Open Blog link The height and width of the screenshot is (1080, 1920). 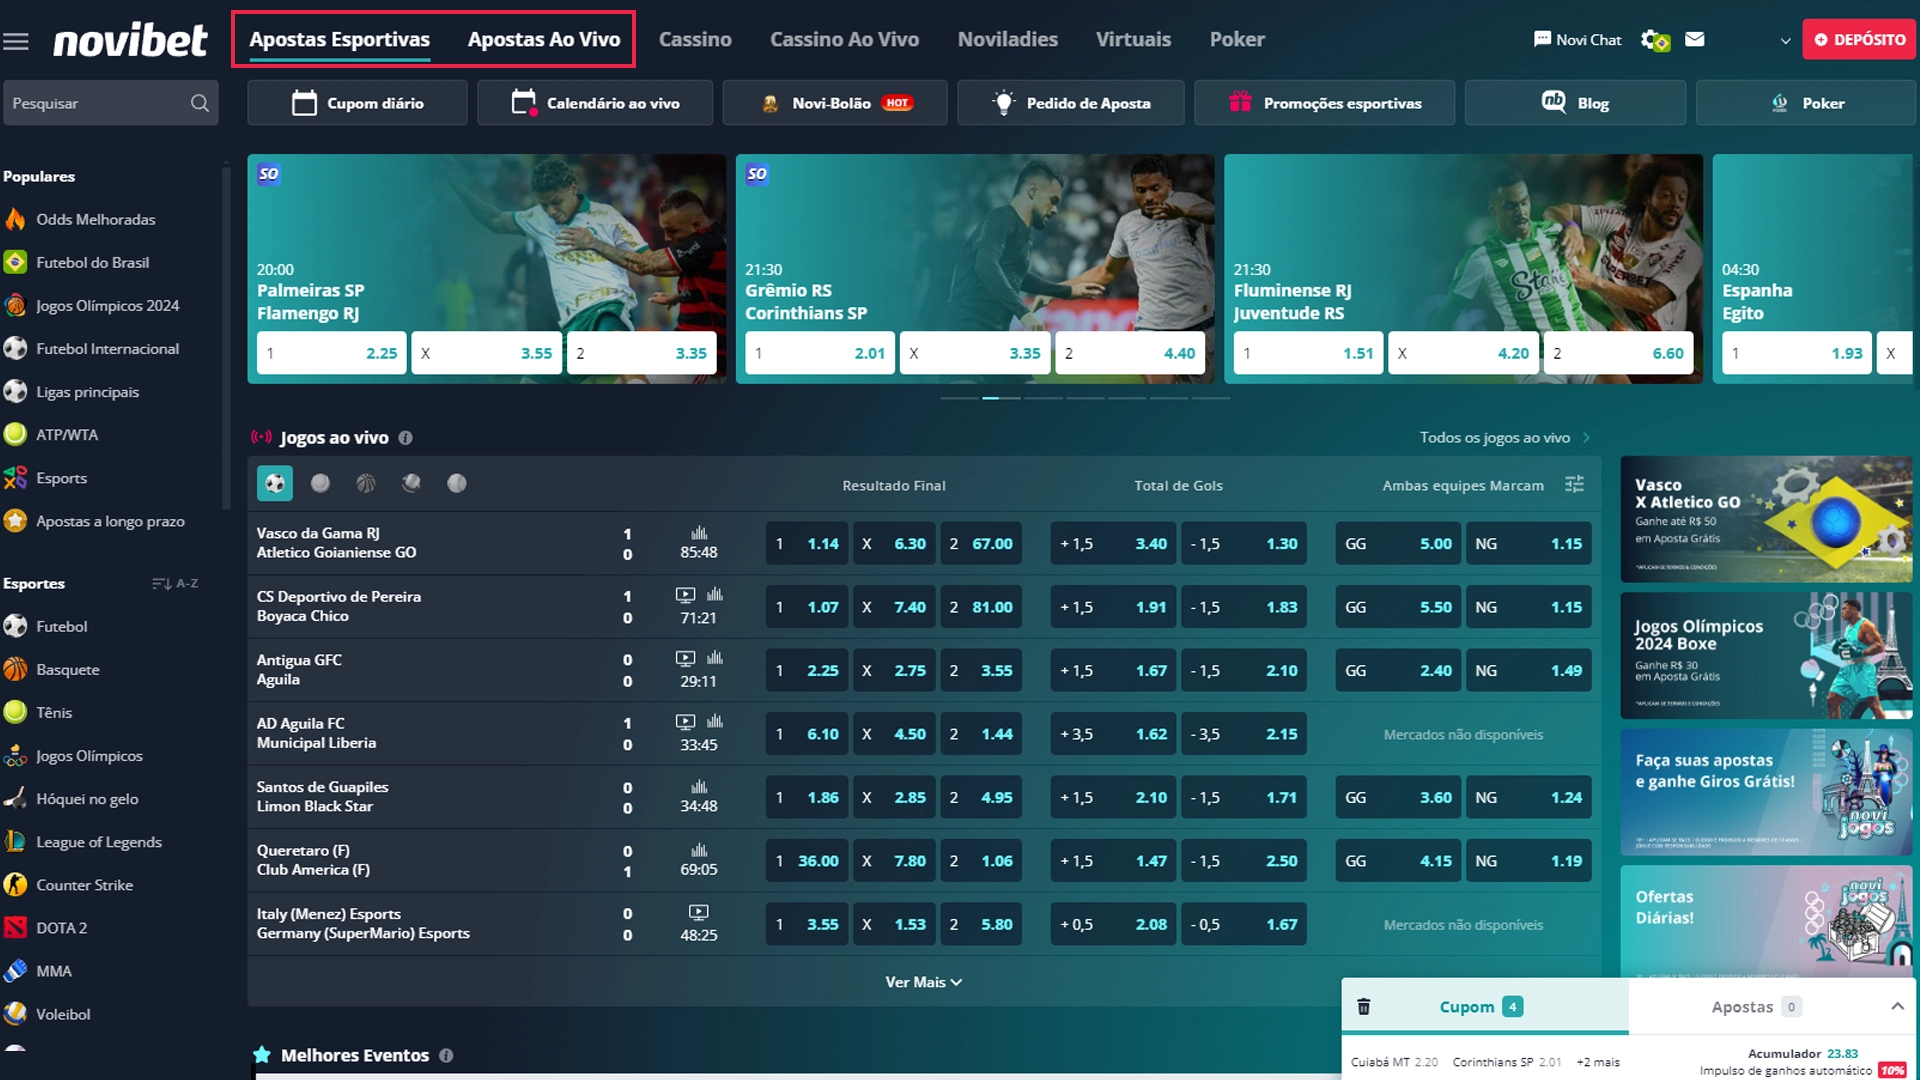(x=1575, y=103)
